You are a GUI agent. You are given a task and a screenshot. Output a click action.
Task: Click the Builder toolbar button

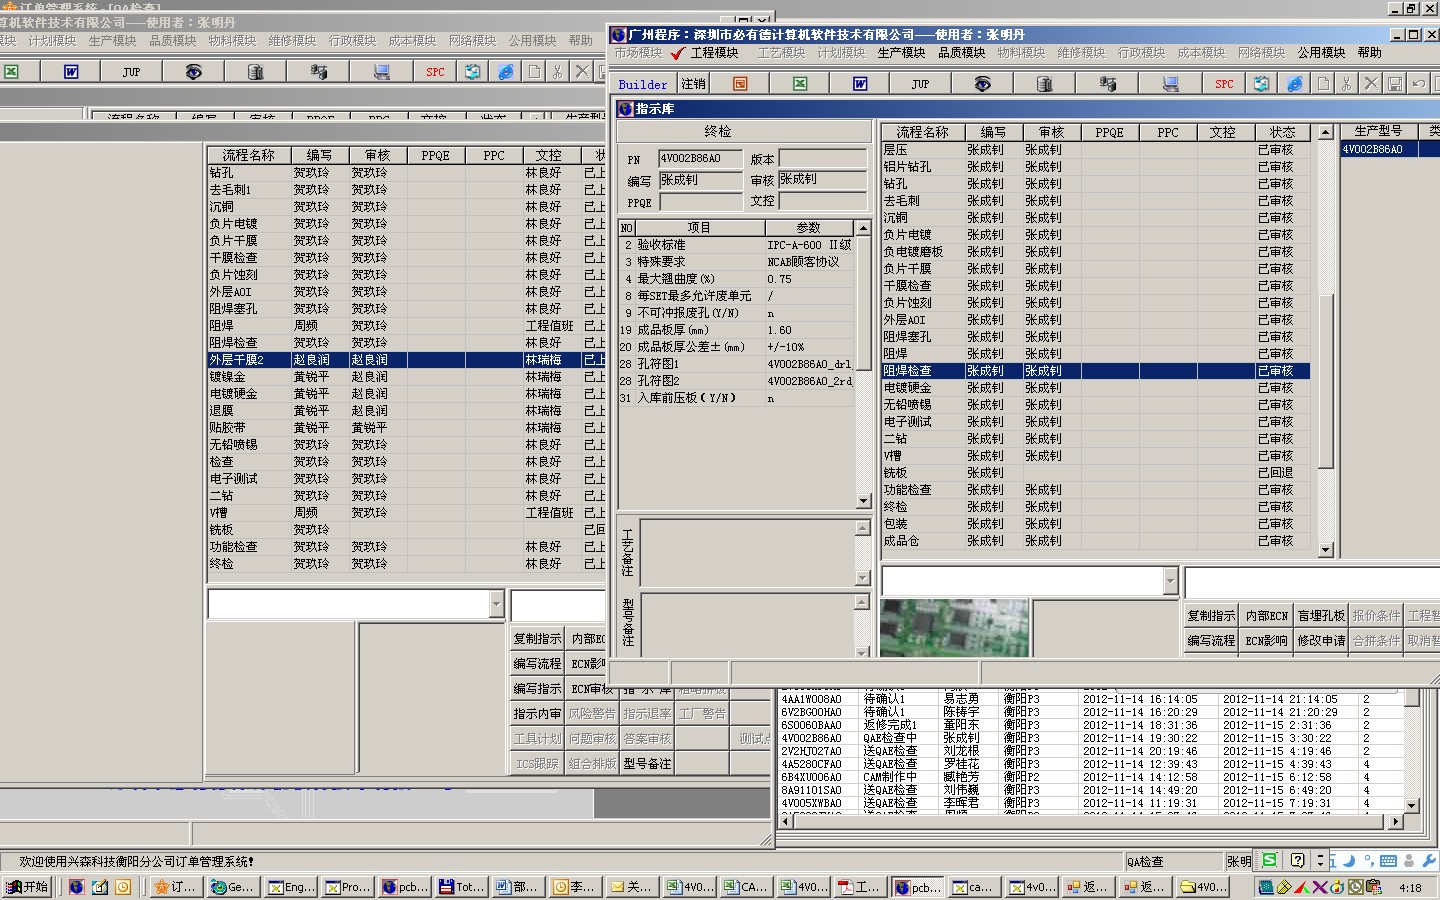coord(642,85)
